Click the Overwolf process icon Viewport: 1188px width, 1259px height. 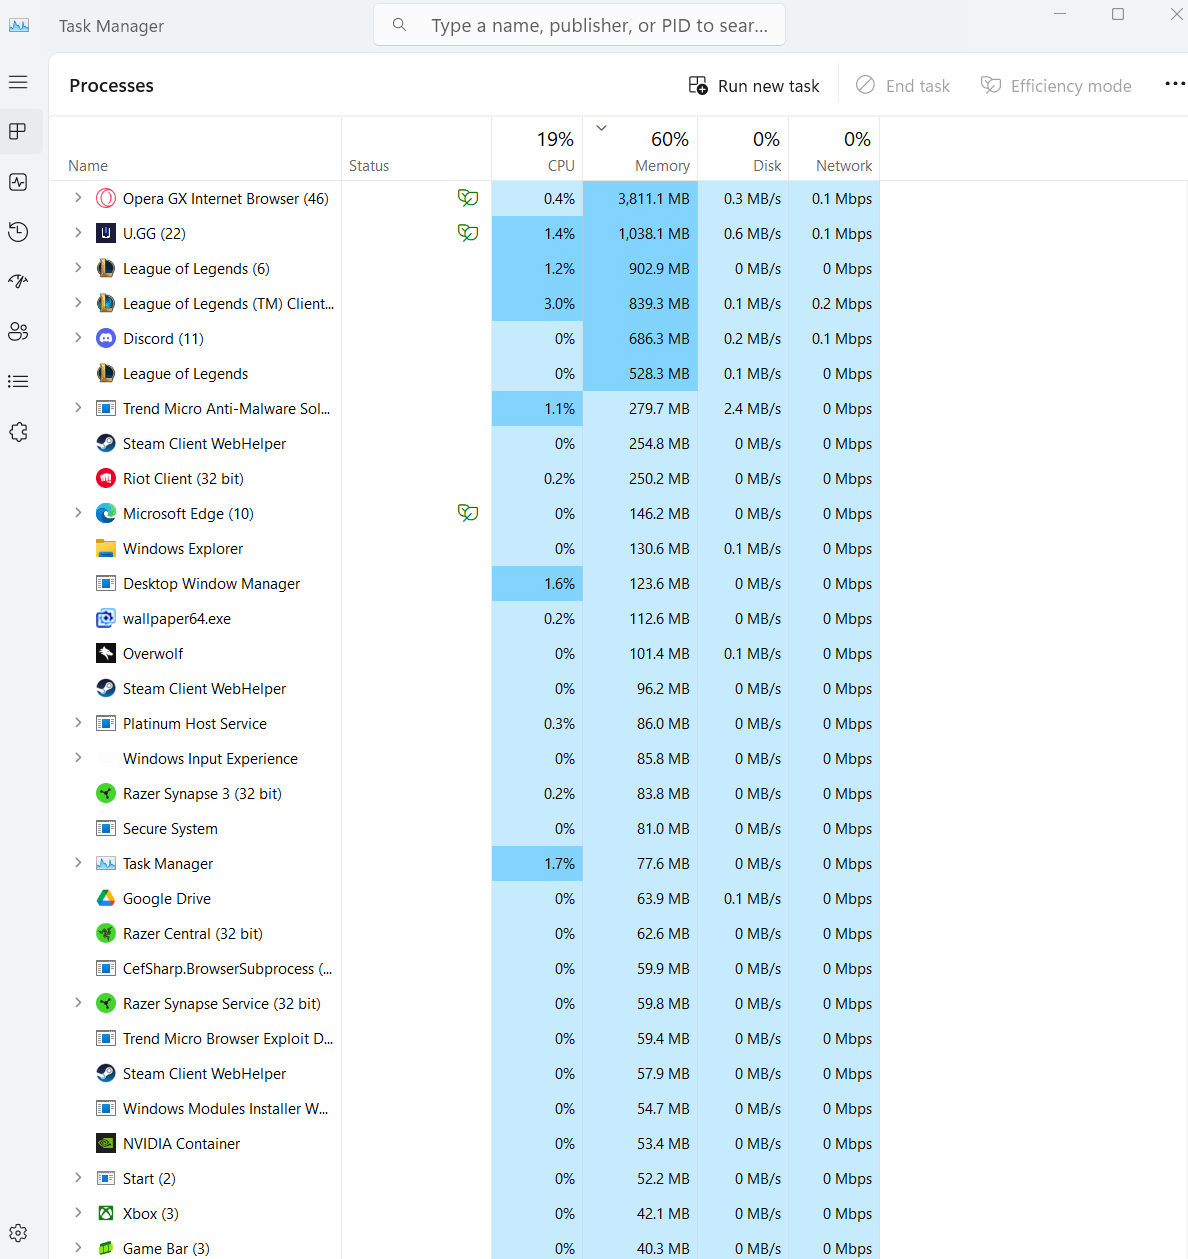(x=106, y=653)
